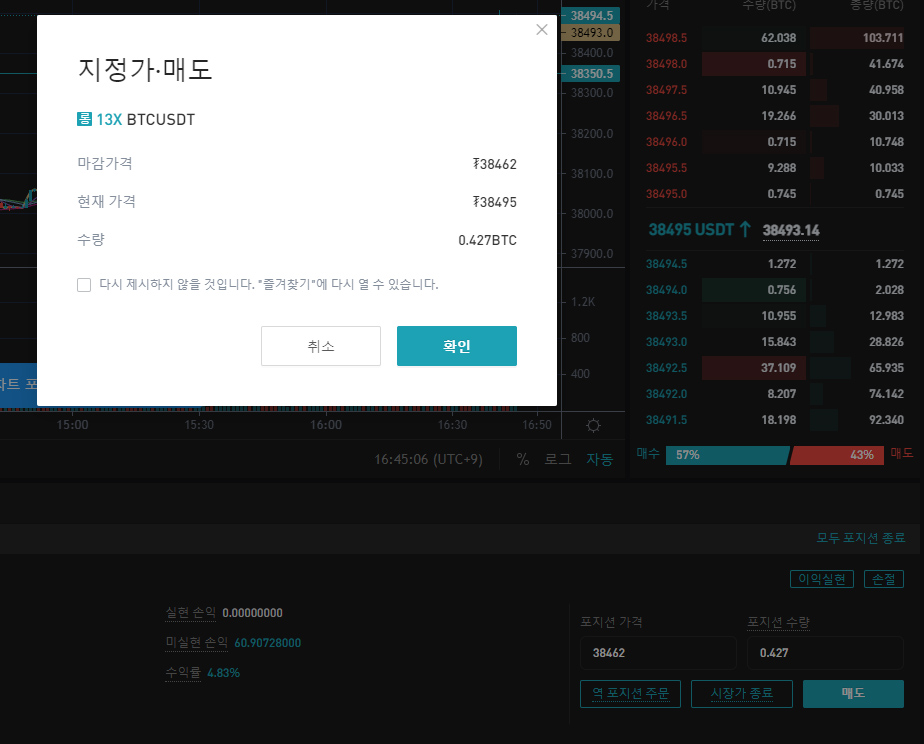Click 역 포지션 주문 button
Image resolution: width=924 pixels, height=744 pixels.
[631, 694]
